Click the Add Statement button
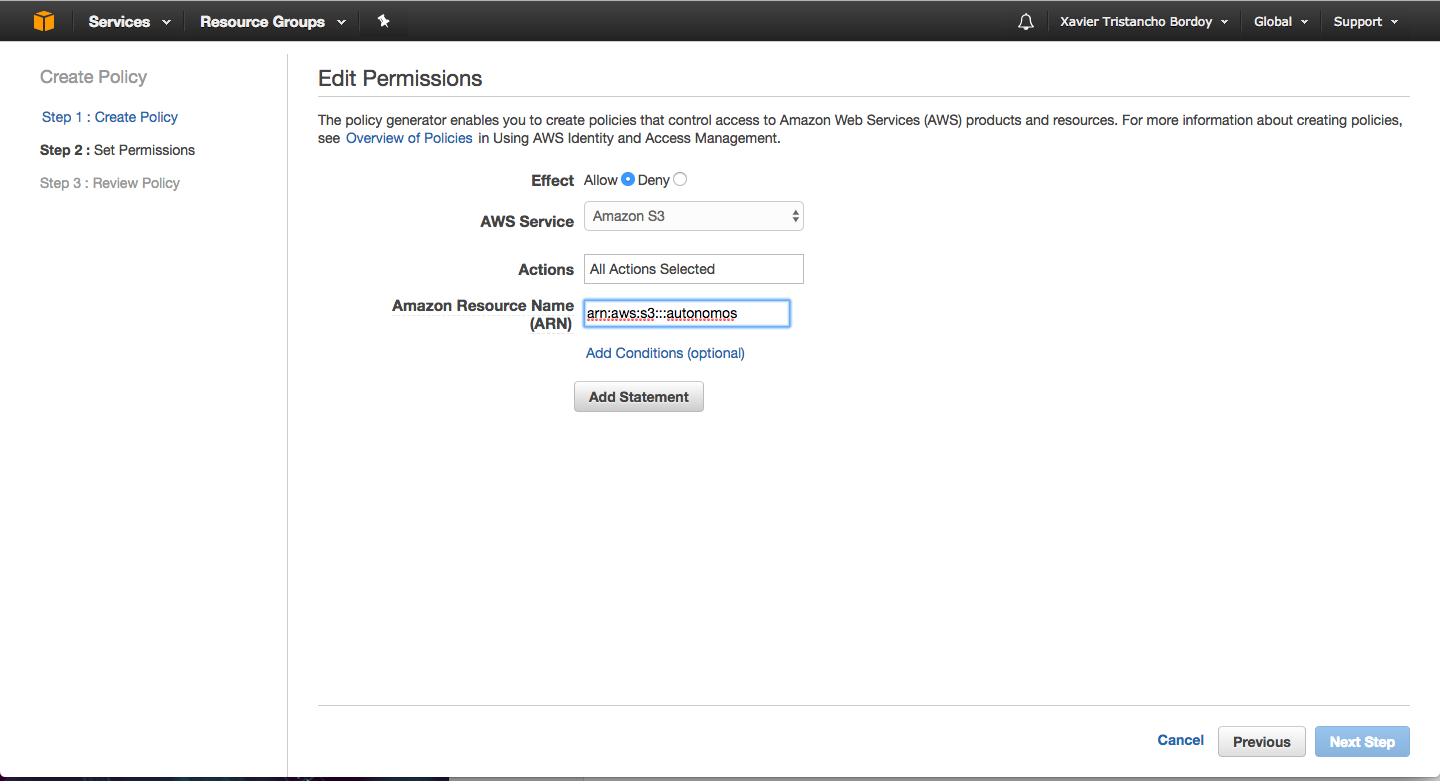Viewport: 1440px width, 781px height. pos(639,397)
